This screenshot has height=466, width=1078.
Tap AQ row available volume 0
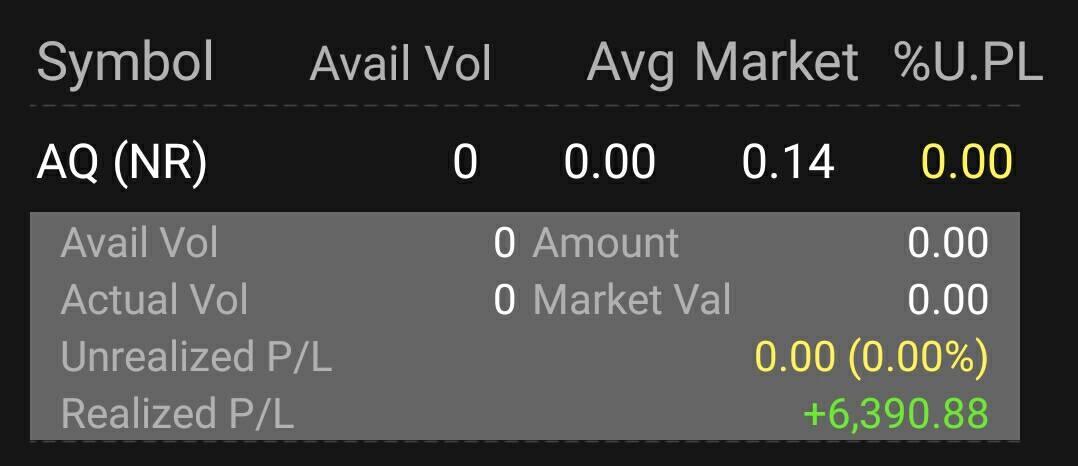[x=465, y=163]
